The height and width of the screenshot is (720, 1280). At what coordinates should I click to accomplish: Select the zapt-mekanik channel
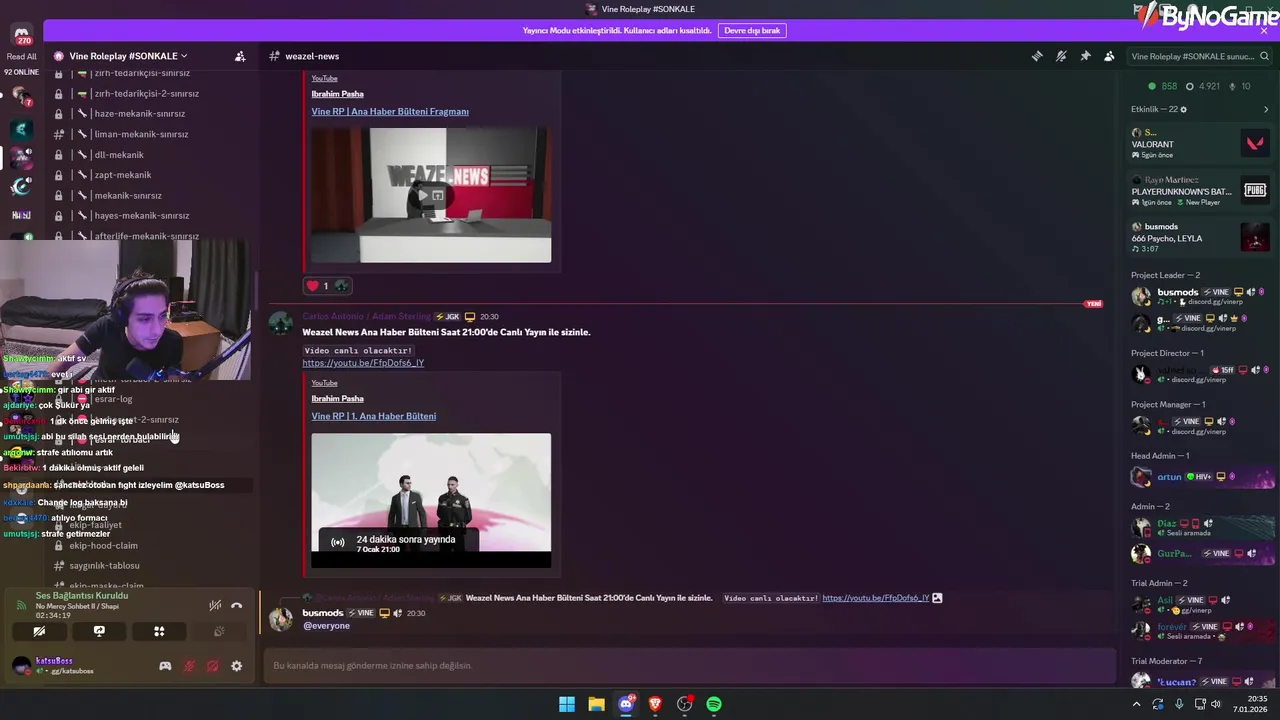point(122,175)
